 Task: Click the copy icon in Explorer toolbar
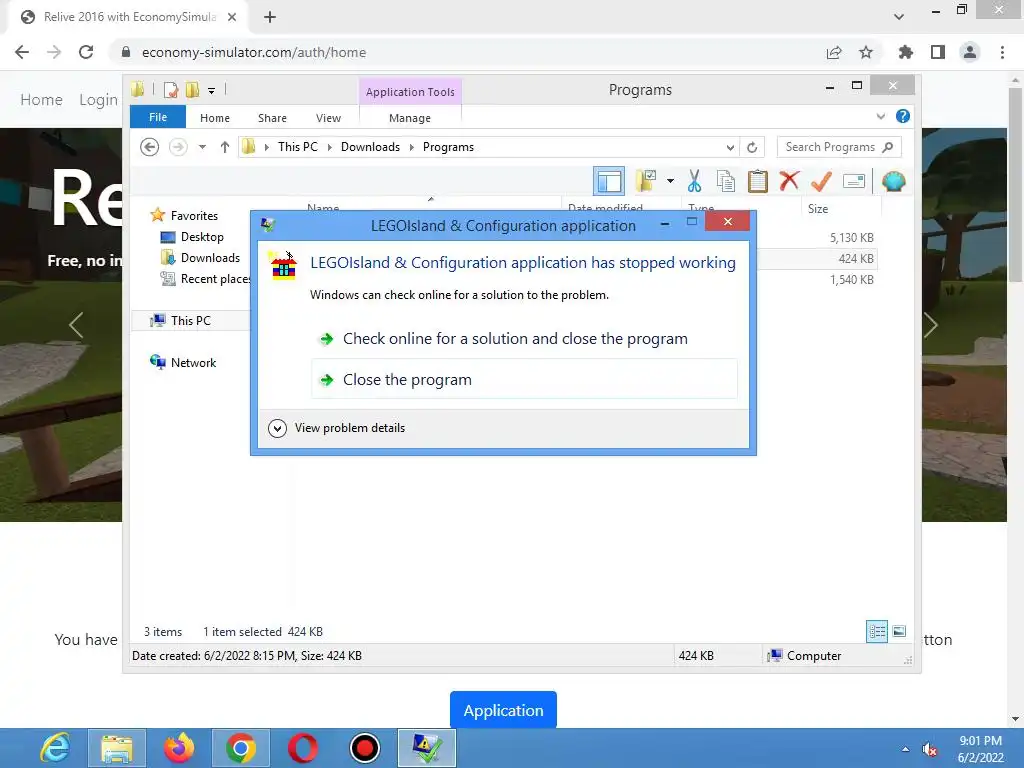coord(726,181)
